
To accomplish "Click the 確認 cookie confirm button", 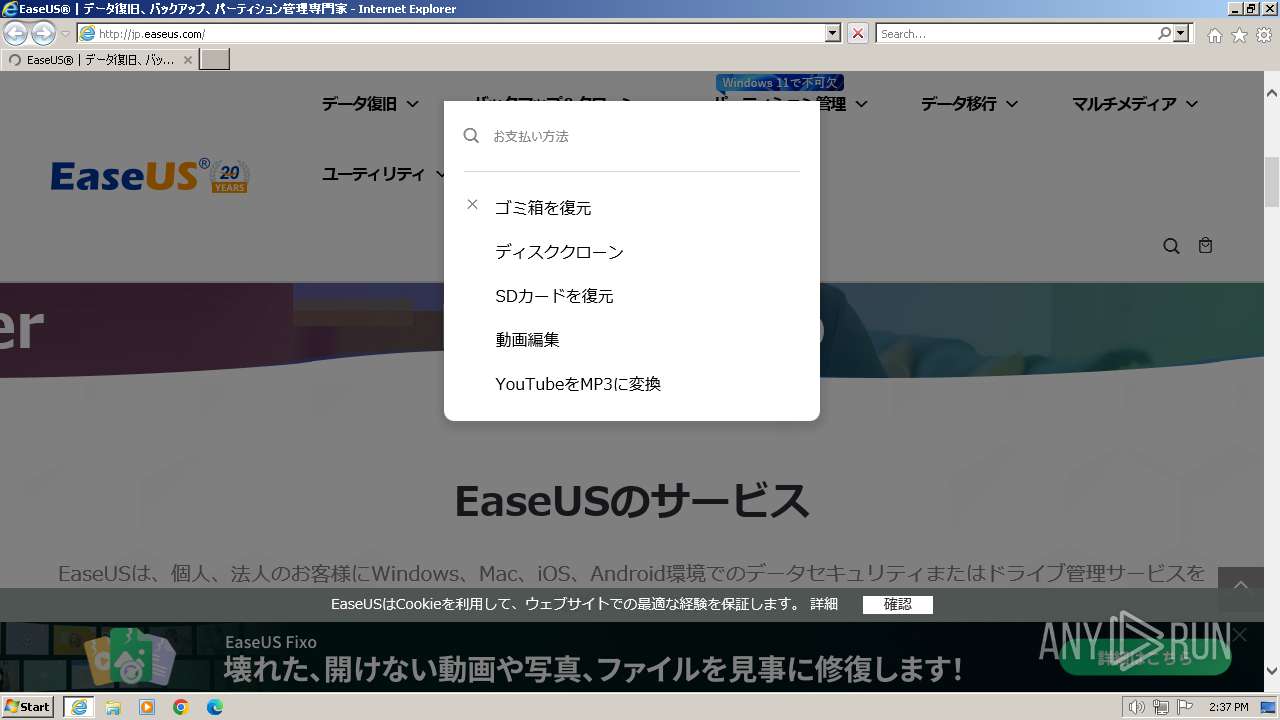I will pos(898,604).
